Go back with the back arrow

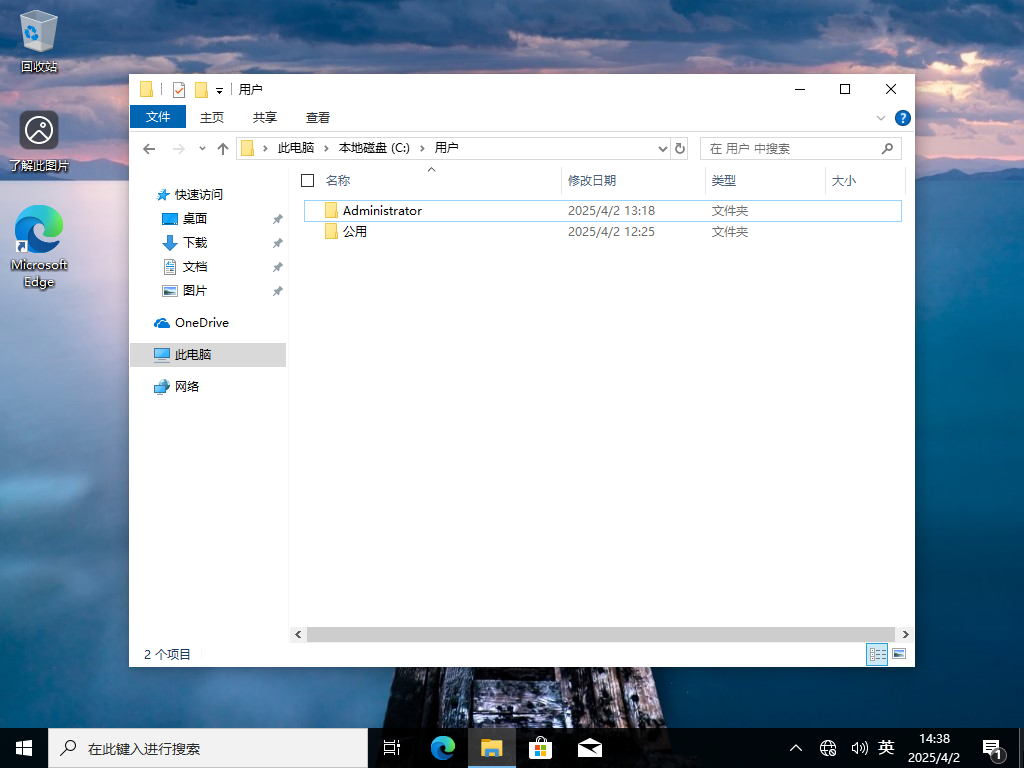click(x=149, y=149)
